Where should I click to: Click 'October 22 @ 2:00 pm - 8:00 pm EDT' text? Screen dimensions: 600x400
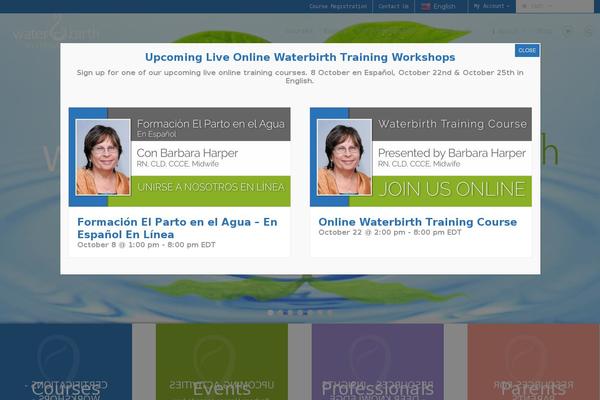(390, 232)
